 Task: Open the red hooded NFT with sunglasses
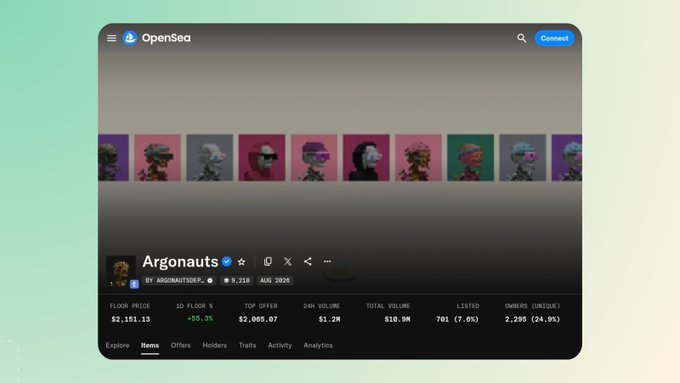coord(262,157)
